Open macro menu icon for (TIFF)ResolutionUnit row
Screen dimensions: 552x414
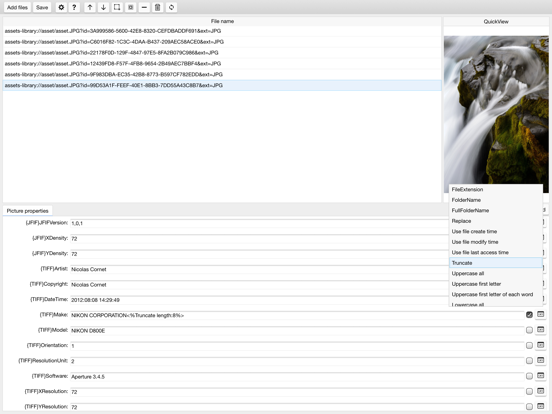[540, 360]
